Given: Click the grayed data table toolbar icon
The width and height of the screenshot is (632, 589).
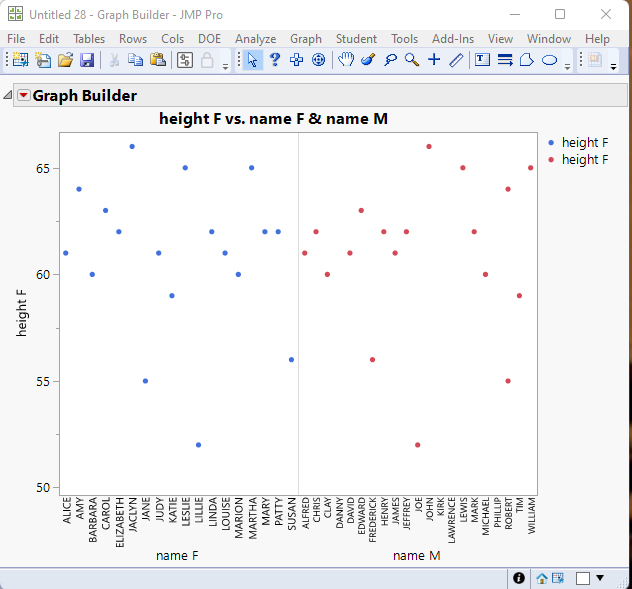Looking at the screenshot, I should [x=595, y=60].
